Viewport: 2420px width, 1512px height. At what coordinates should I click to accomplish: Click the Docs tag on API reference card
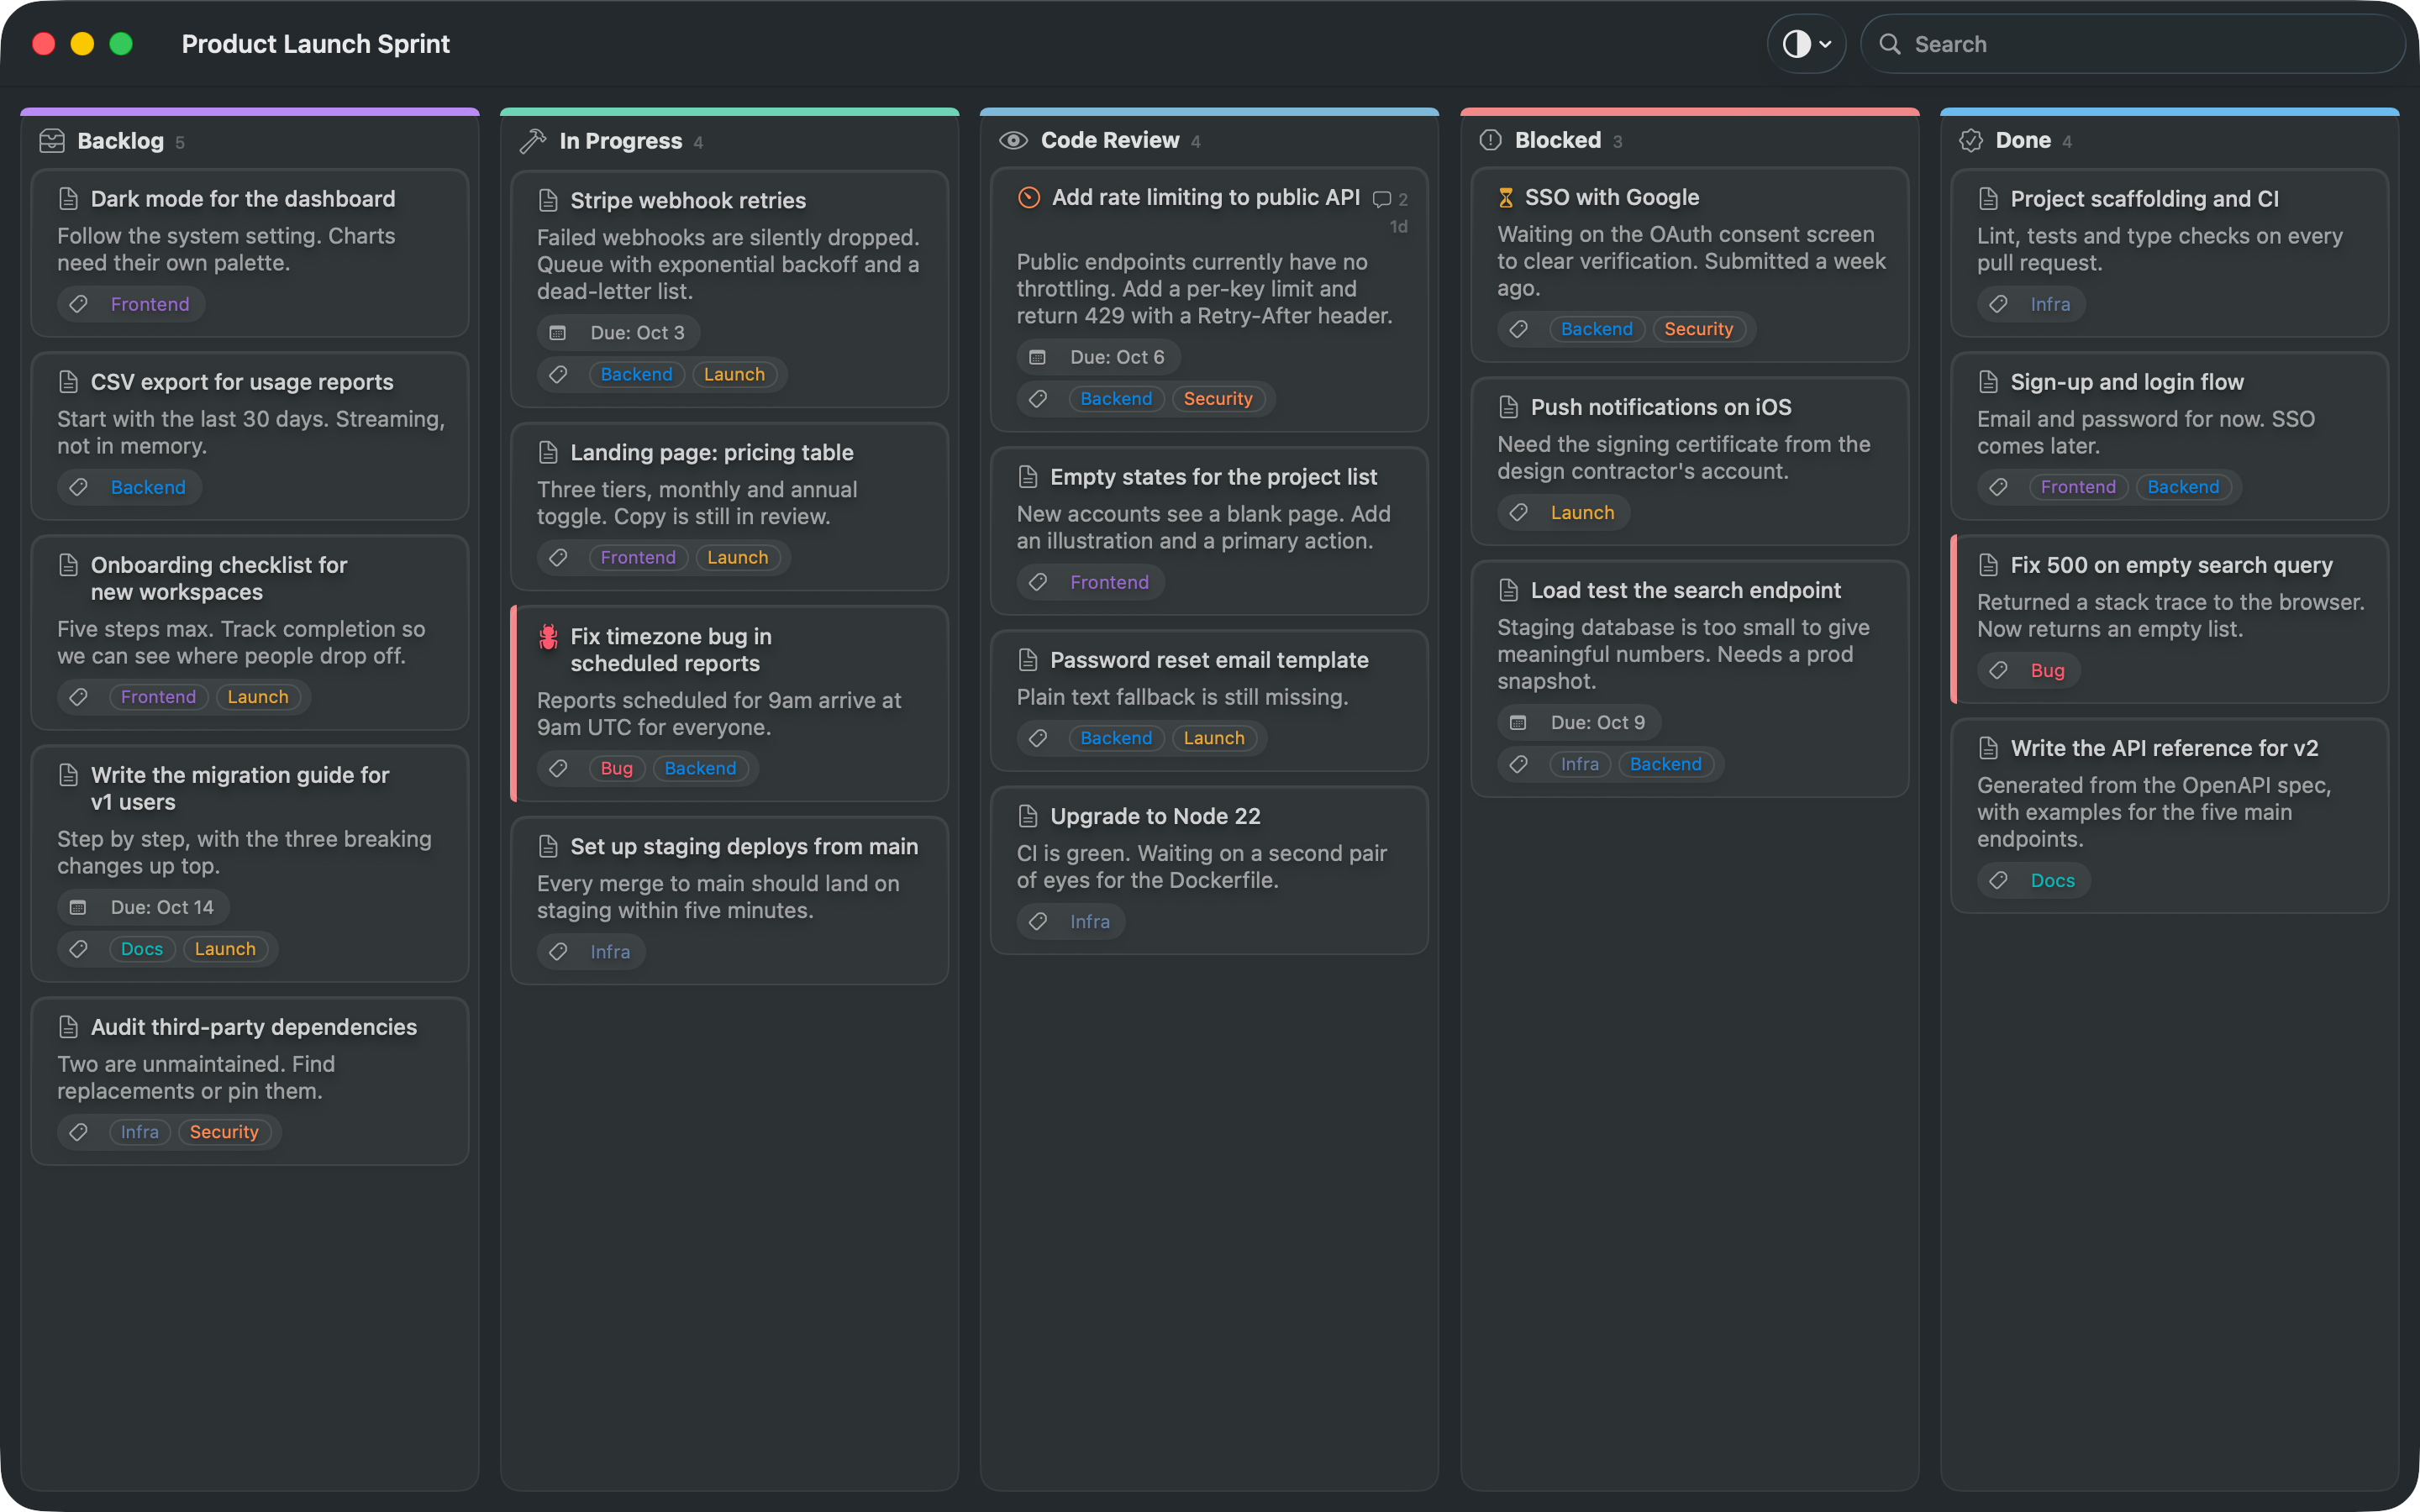[2052, 880]
